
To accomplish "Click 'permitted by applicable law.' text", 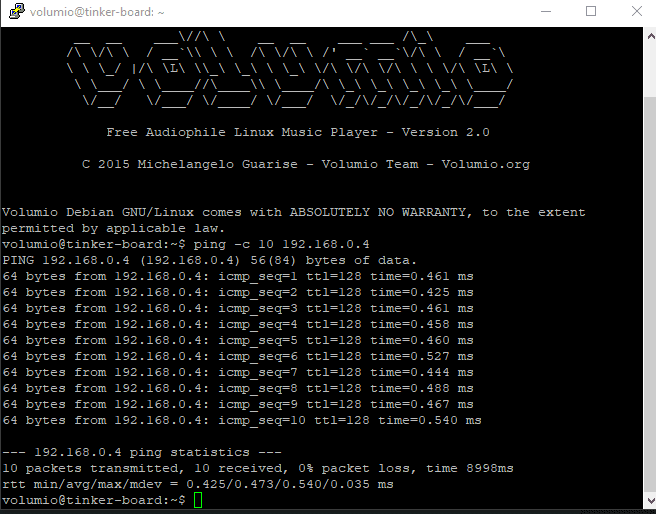I will click(114, 228).
